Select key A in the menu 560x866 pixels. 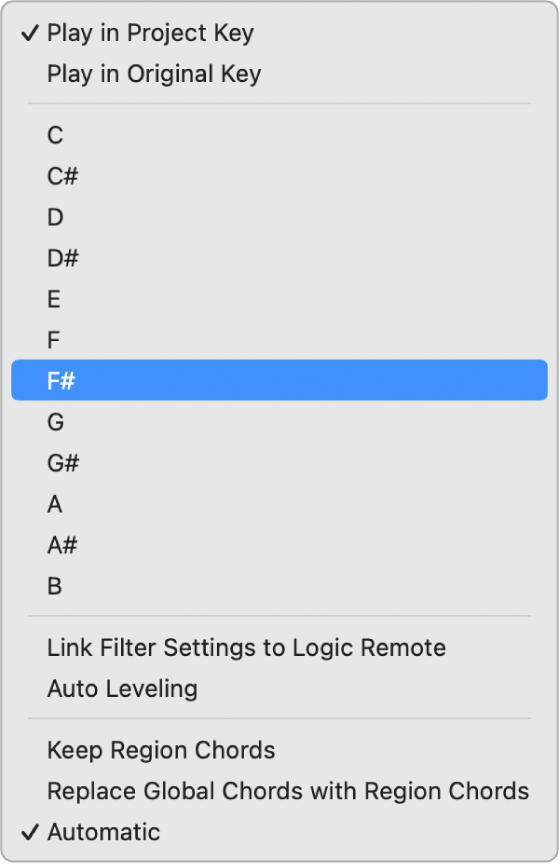(279, 504)
